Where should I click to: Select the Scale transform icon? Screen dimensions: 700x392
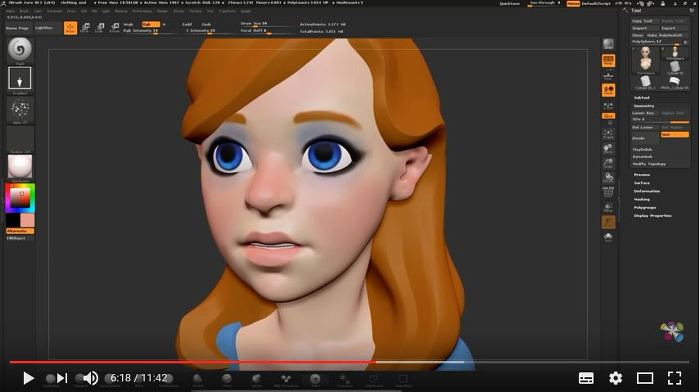click(x=100, y=28)
